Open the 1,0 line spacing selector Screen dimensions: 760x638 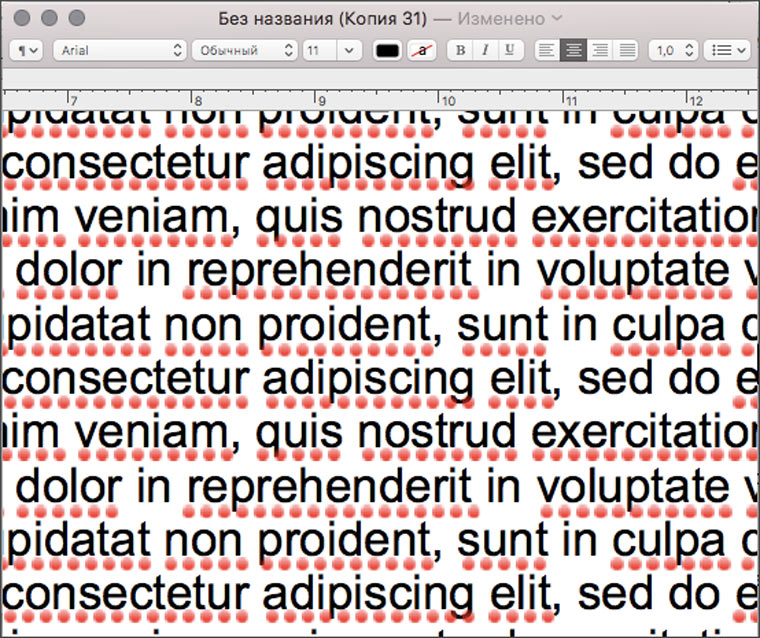click(x=673, y=50)
